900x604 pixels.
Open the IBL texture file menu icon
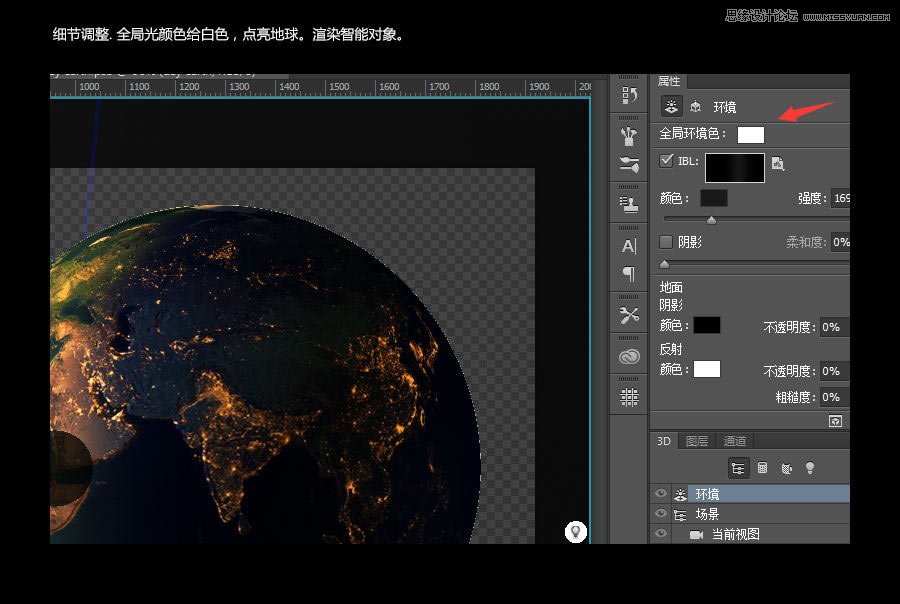[x=778, y=163]
